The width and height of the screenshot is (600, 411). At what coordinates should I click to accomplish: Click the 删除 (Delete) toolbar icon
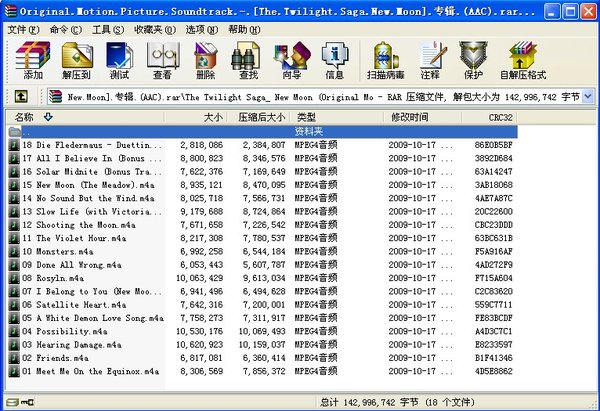coord(205,60)
